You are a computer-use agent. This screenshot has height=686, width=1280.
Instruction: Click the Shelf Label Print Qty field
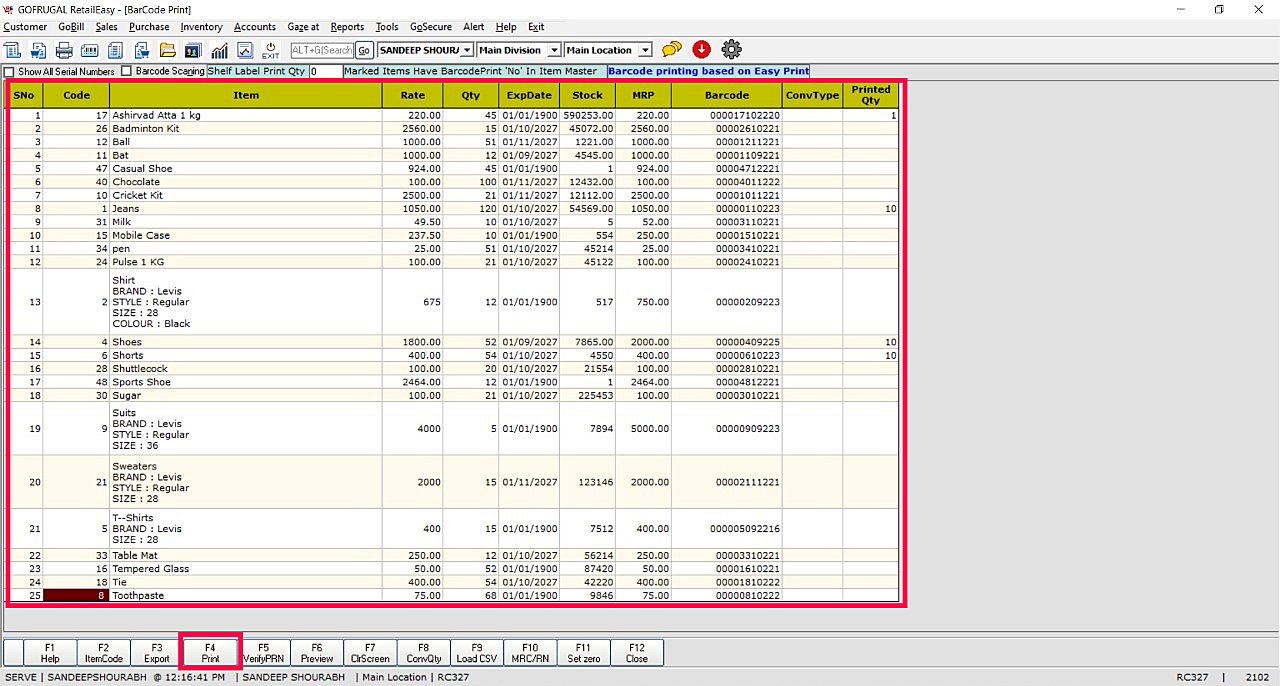pos(325,72)
